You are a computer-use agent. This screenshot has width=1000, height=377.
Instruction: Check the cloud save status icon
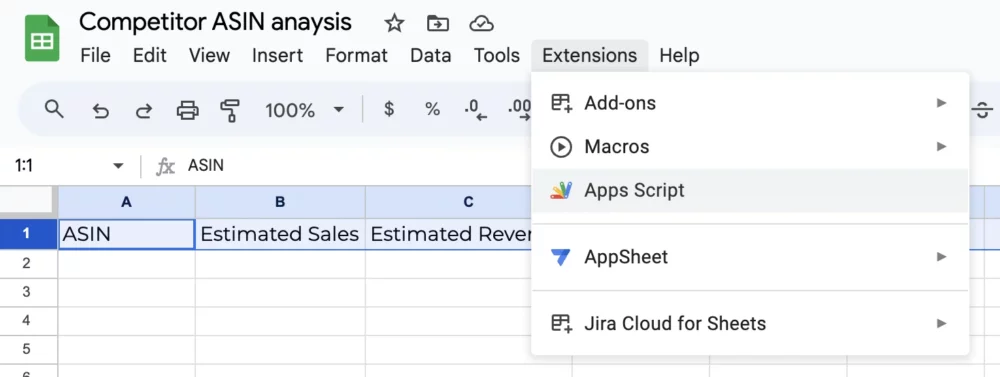(x=481, y=24)
